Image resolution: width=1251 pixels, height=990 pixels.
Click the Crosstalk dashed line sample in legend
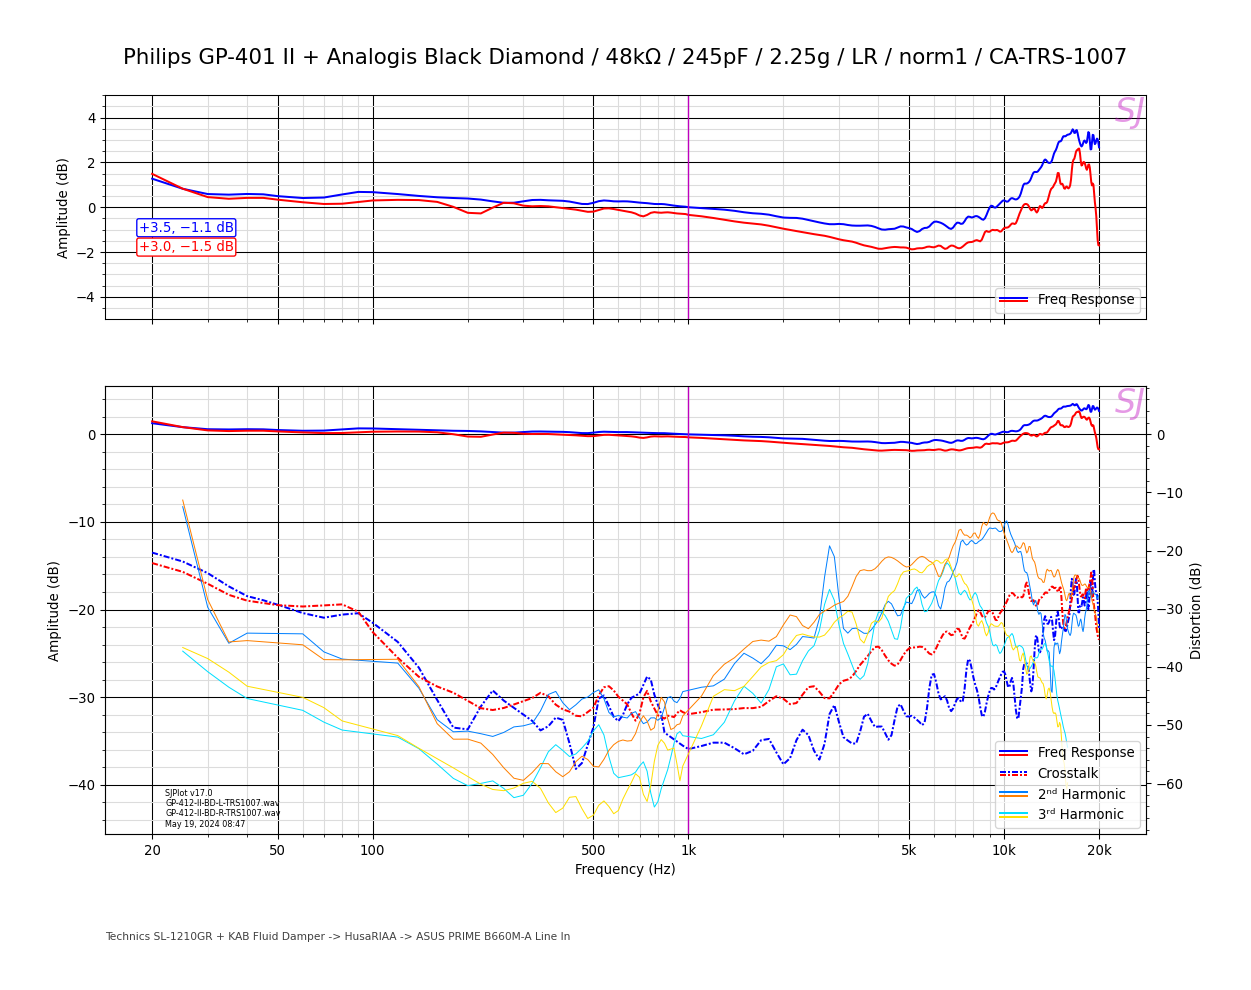tap(1013, 773)
